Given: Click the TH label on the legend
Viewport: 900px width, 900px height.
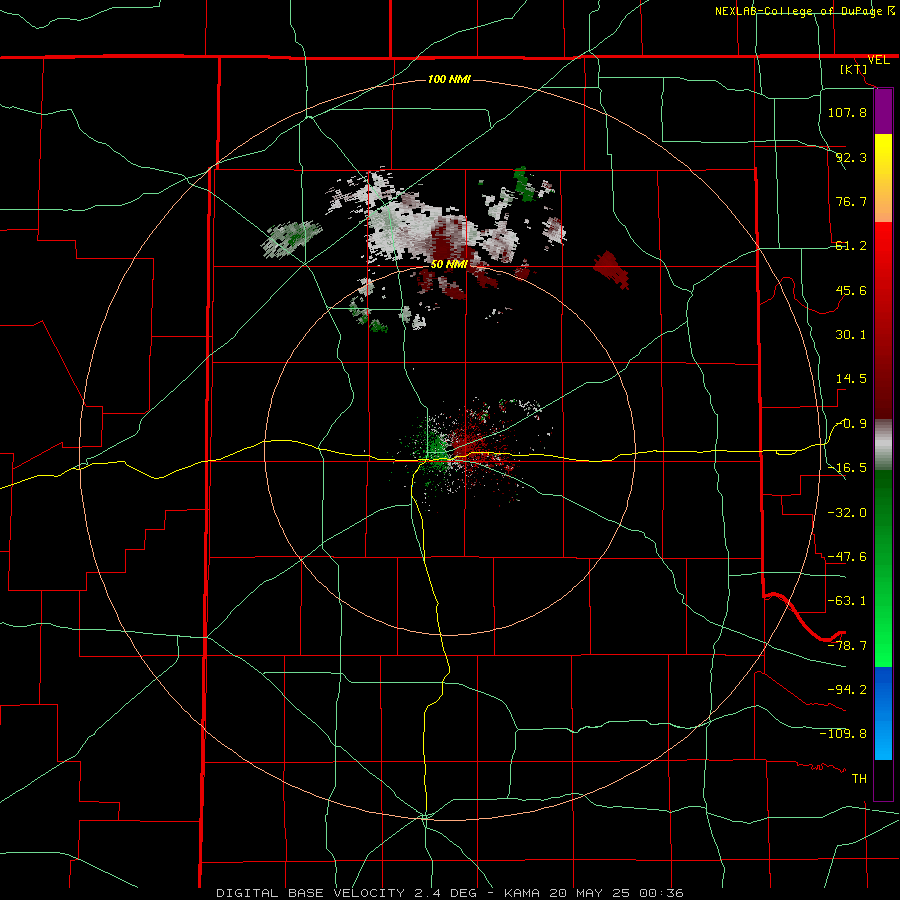Looking at the screenshot, I should [859, 778].
